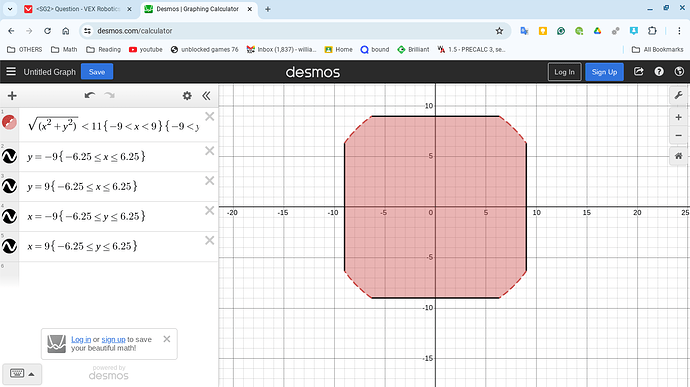Open the Share Graph icon
The width and height of the screenshot is (690, 387).
point(638,71)
